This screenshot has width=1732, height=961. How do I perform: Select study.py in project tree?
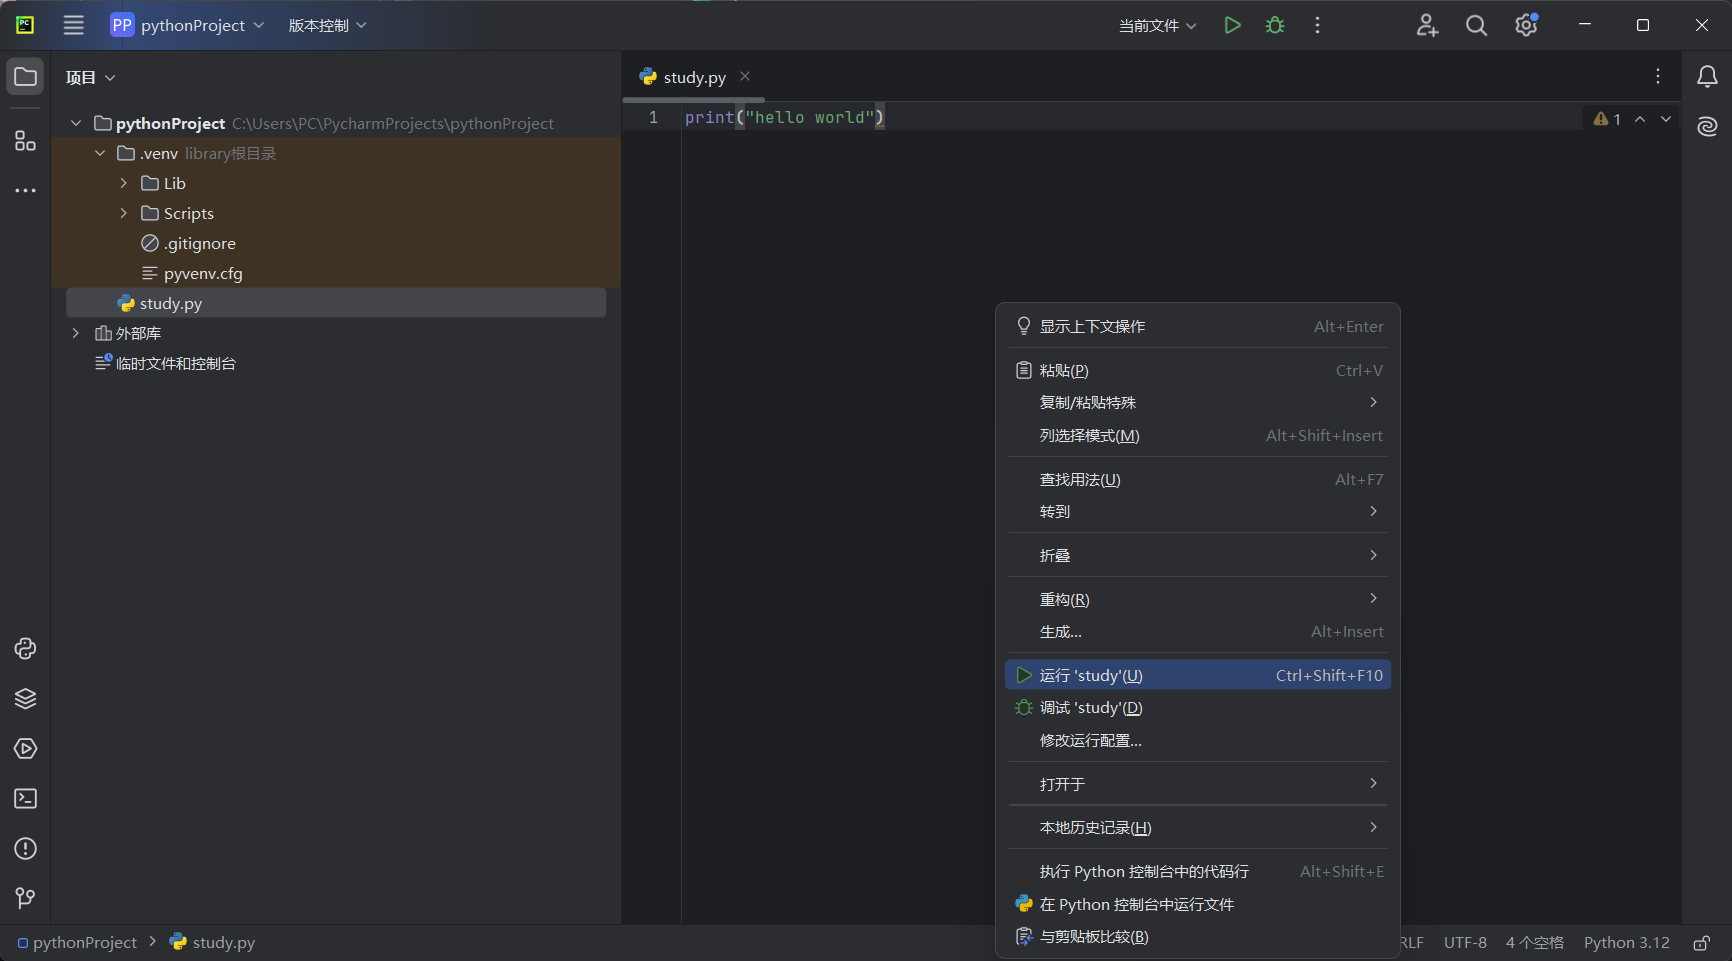pyautogui.click(x=336, y=303)
